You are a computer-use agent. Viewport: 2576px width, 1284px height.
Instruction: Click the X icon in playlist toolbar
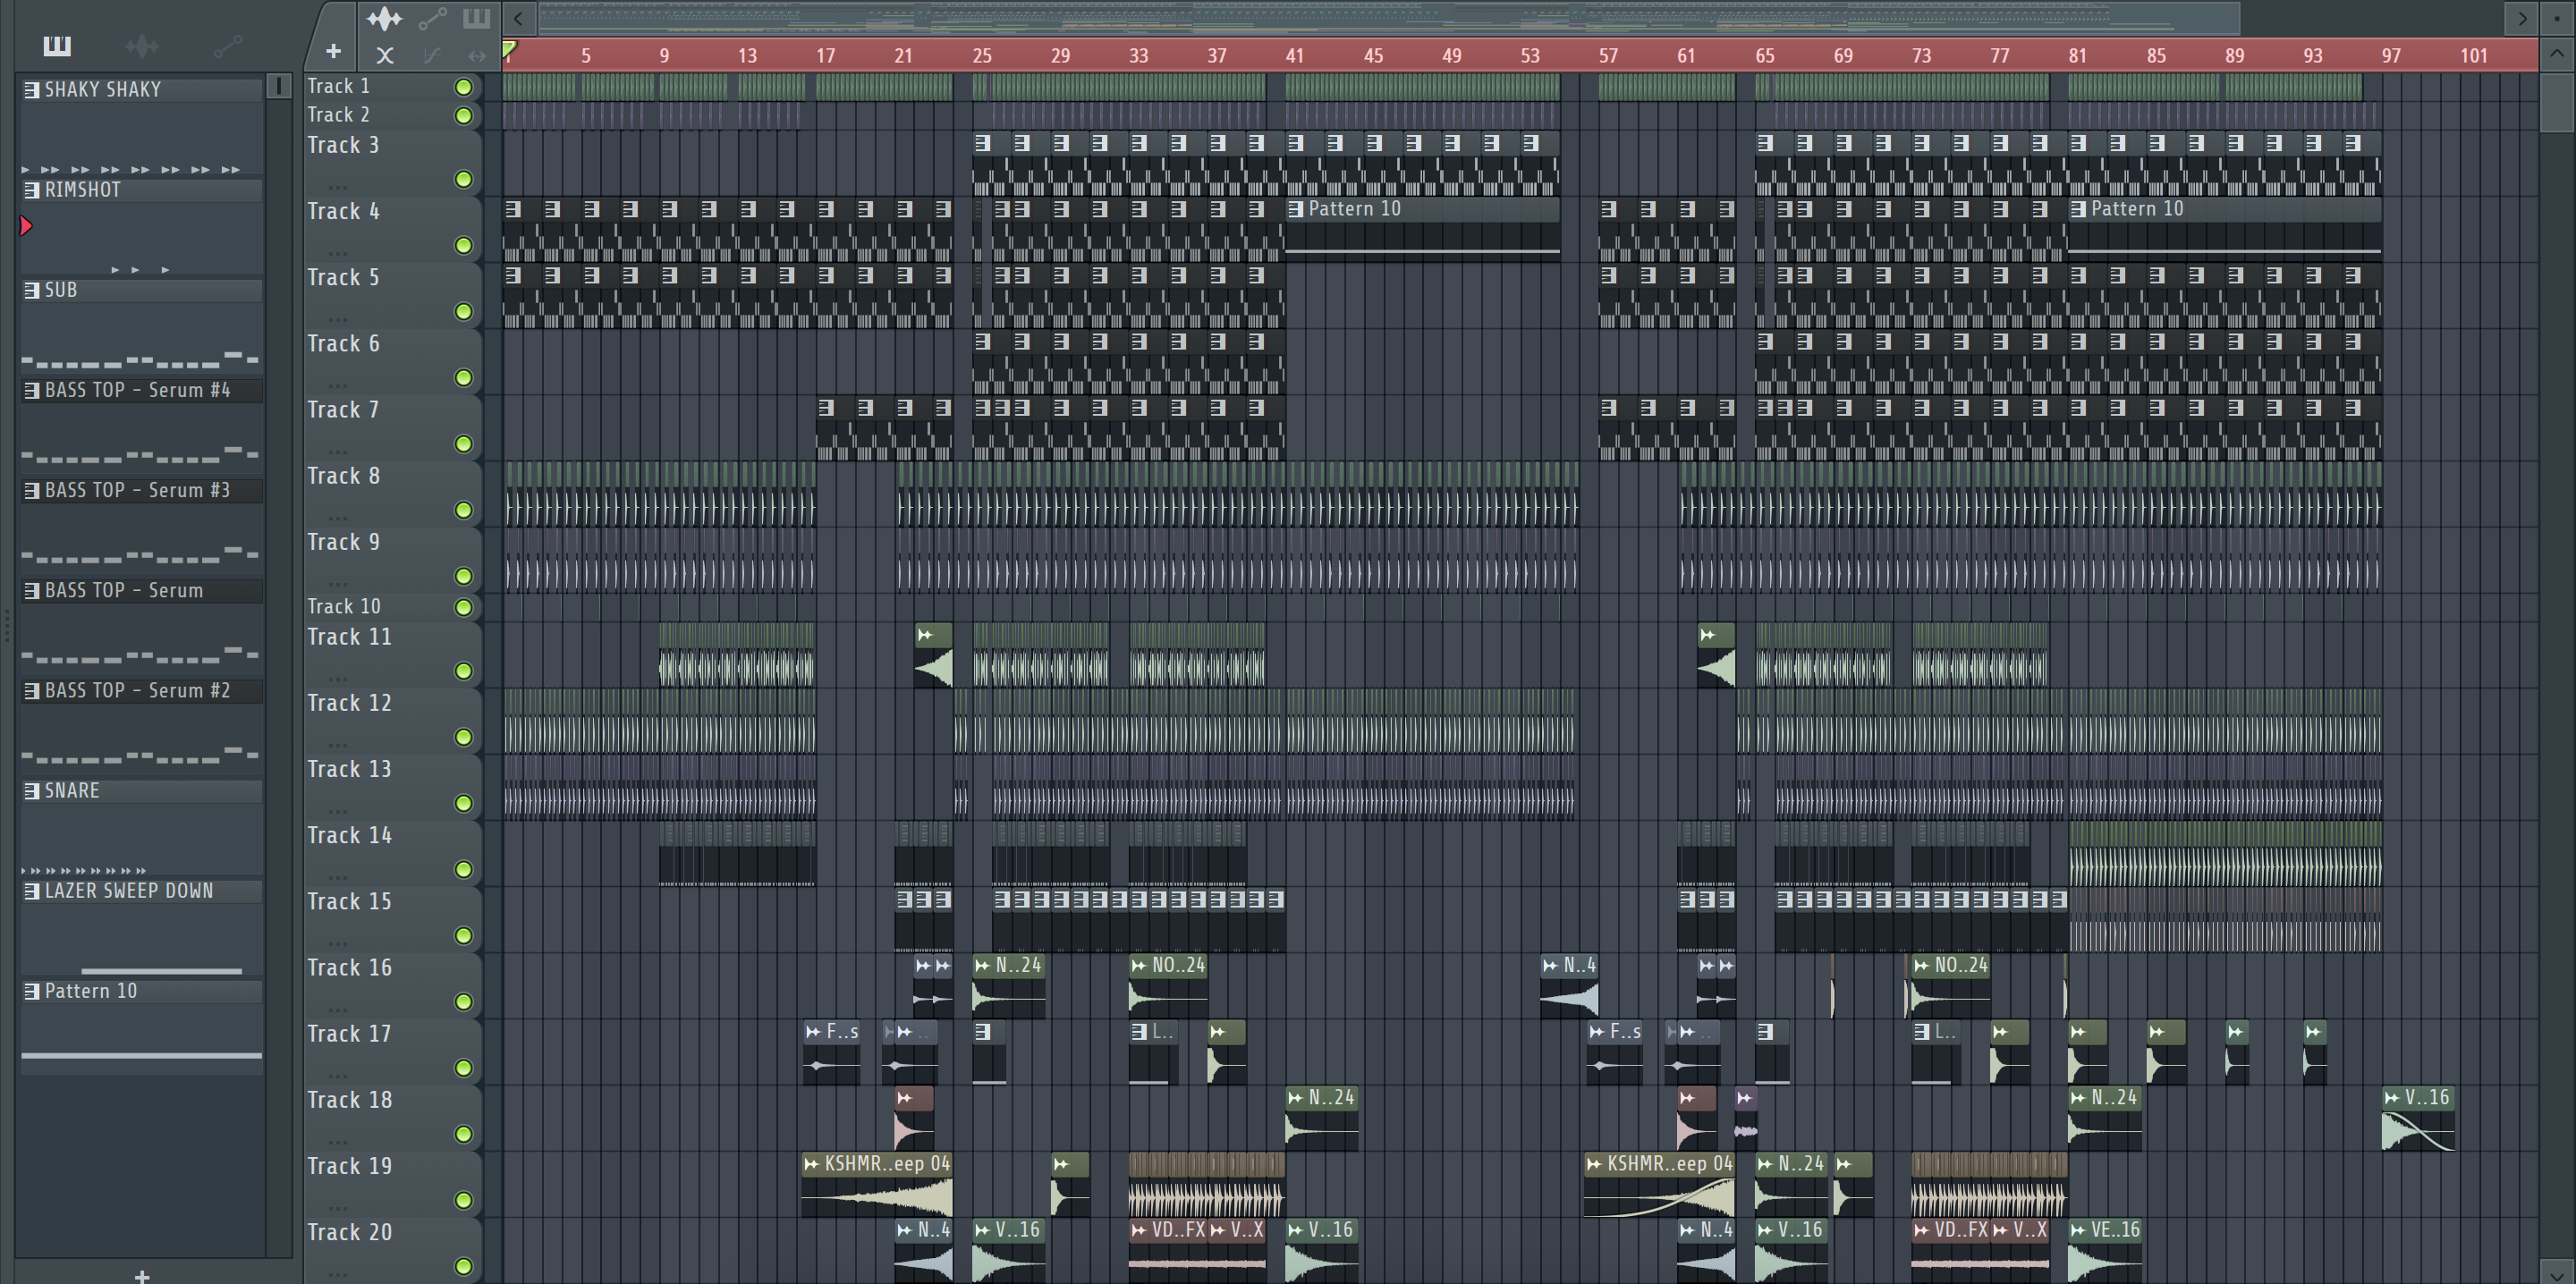click(385, 56)
